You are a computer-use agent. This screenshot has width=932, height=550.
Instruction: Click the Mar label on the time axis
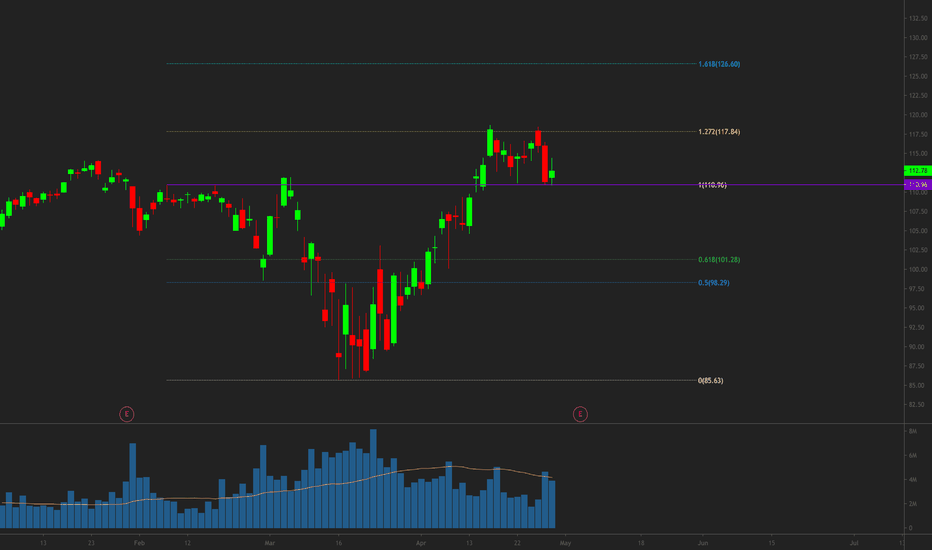click(270, 543)
